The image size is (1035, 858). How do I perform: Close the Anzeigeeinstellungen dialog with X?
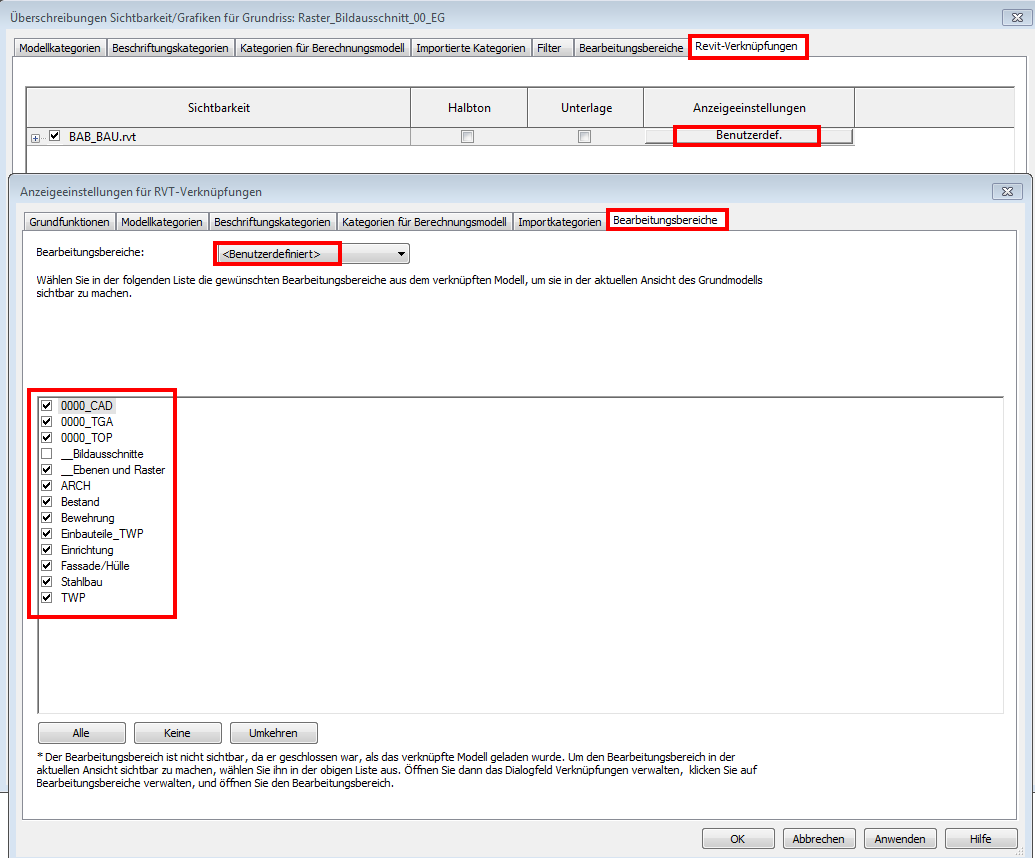[x=1005, y=191]
